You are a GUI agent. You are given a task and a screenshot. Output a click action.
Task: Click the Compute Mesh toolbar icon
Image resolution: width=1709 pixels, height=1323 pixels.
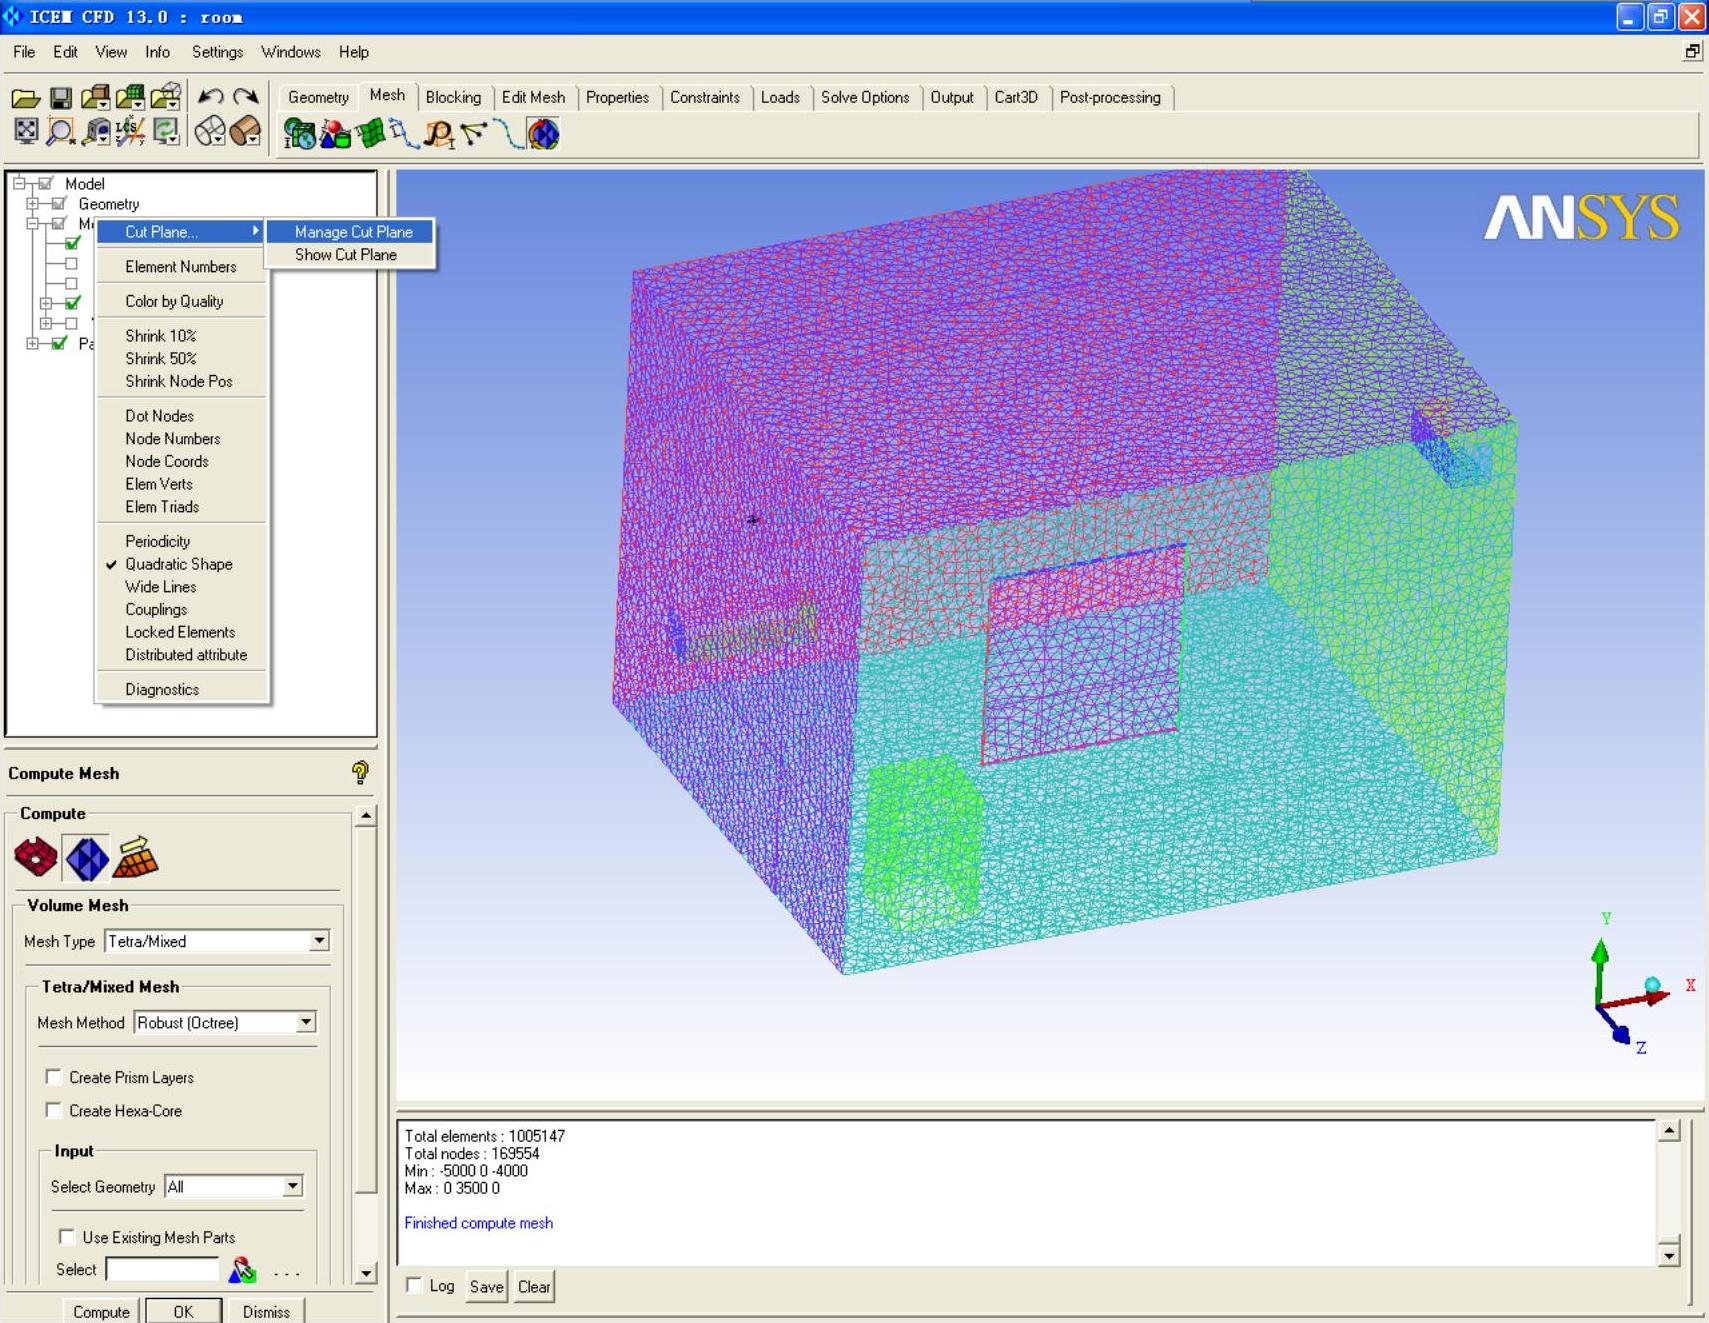(543, 133)
